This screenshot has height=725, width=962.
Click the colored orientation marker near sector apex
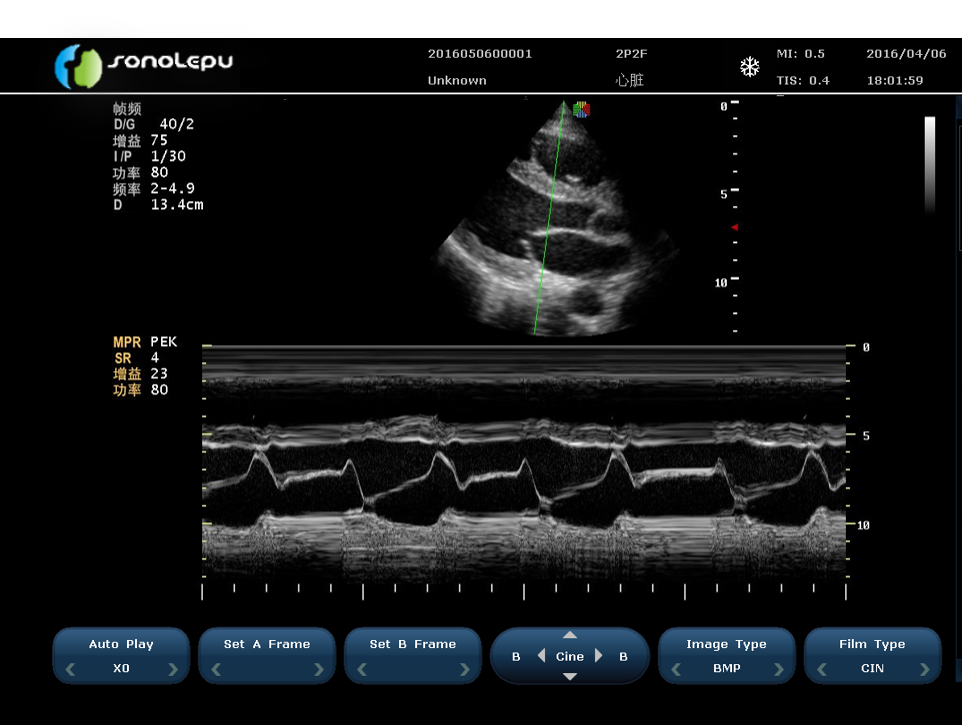click(581, 110)
